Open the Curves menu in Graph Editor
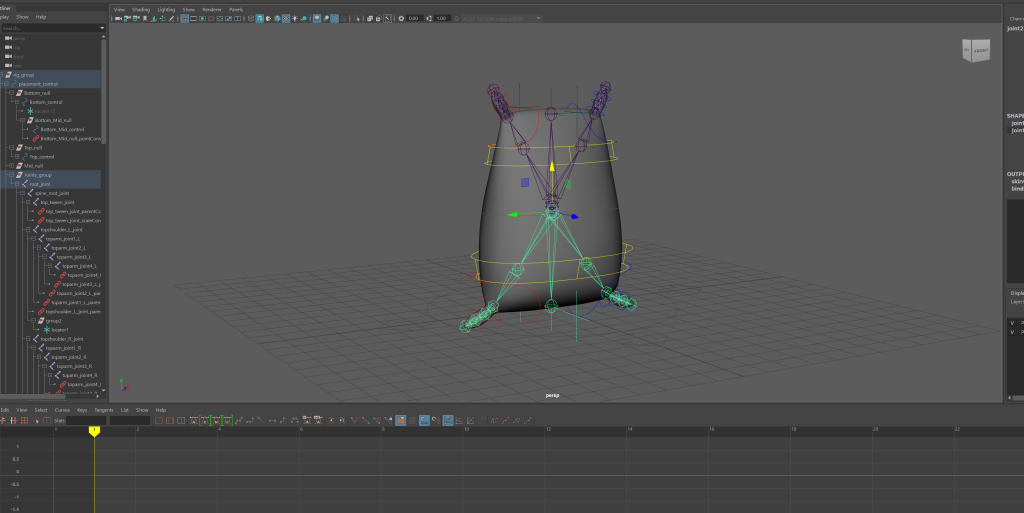 click(62, 410)
